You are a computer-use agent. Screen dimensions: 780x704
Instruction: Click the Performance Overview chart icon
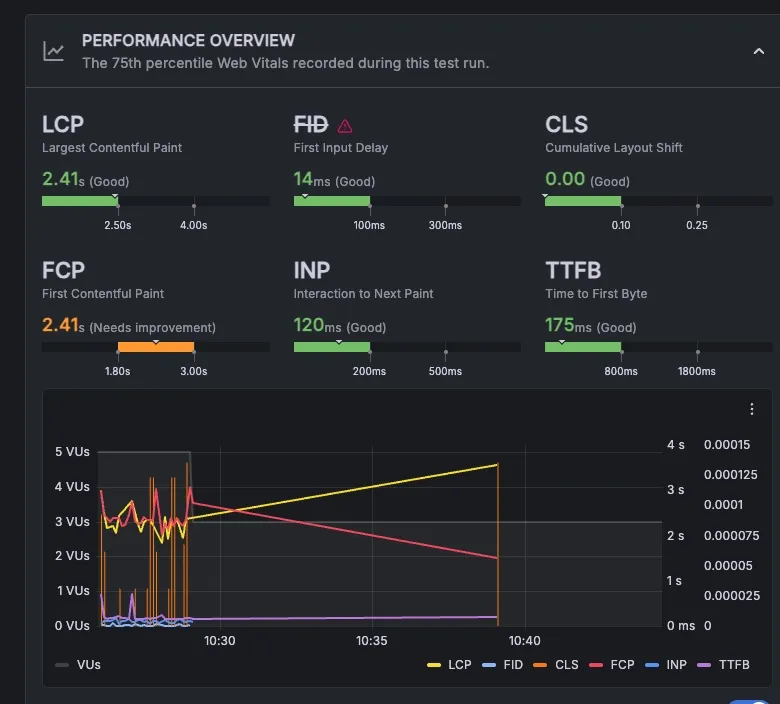[54, 51]
